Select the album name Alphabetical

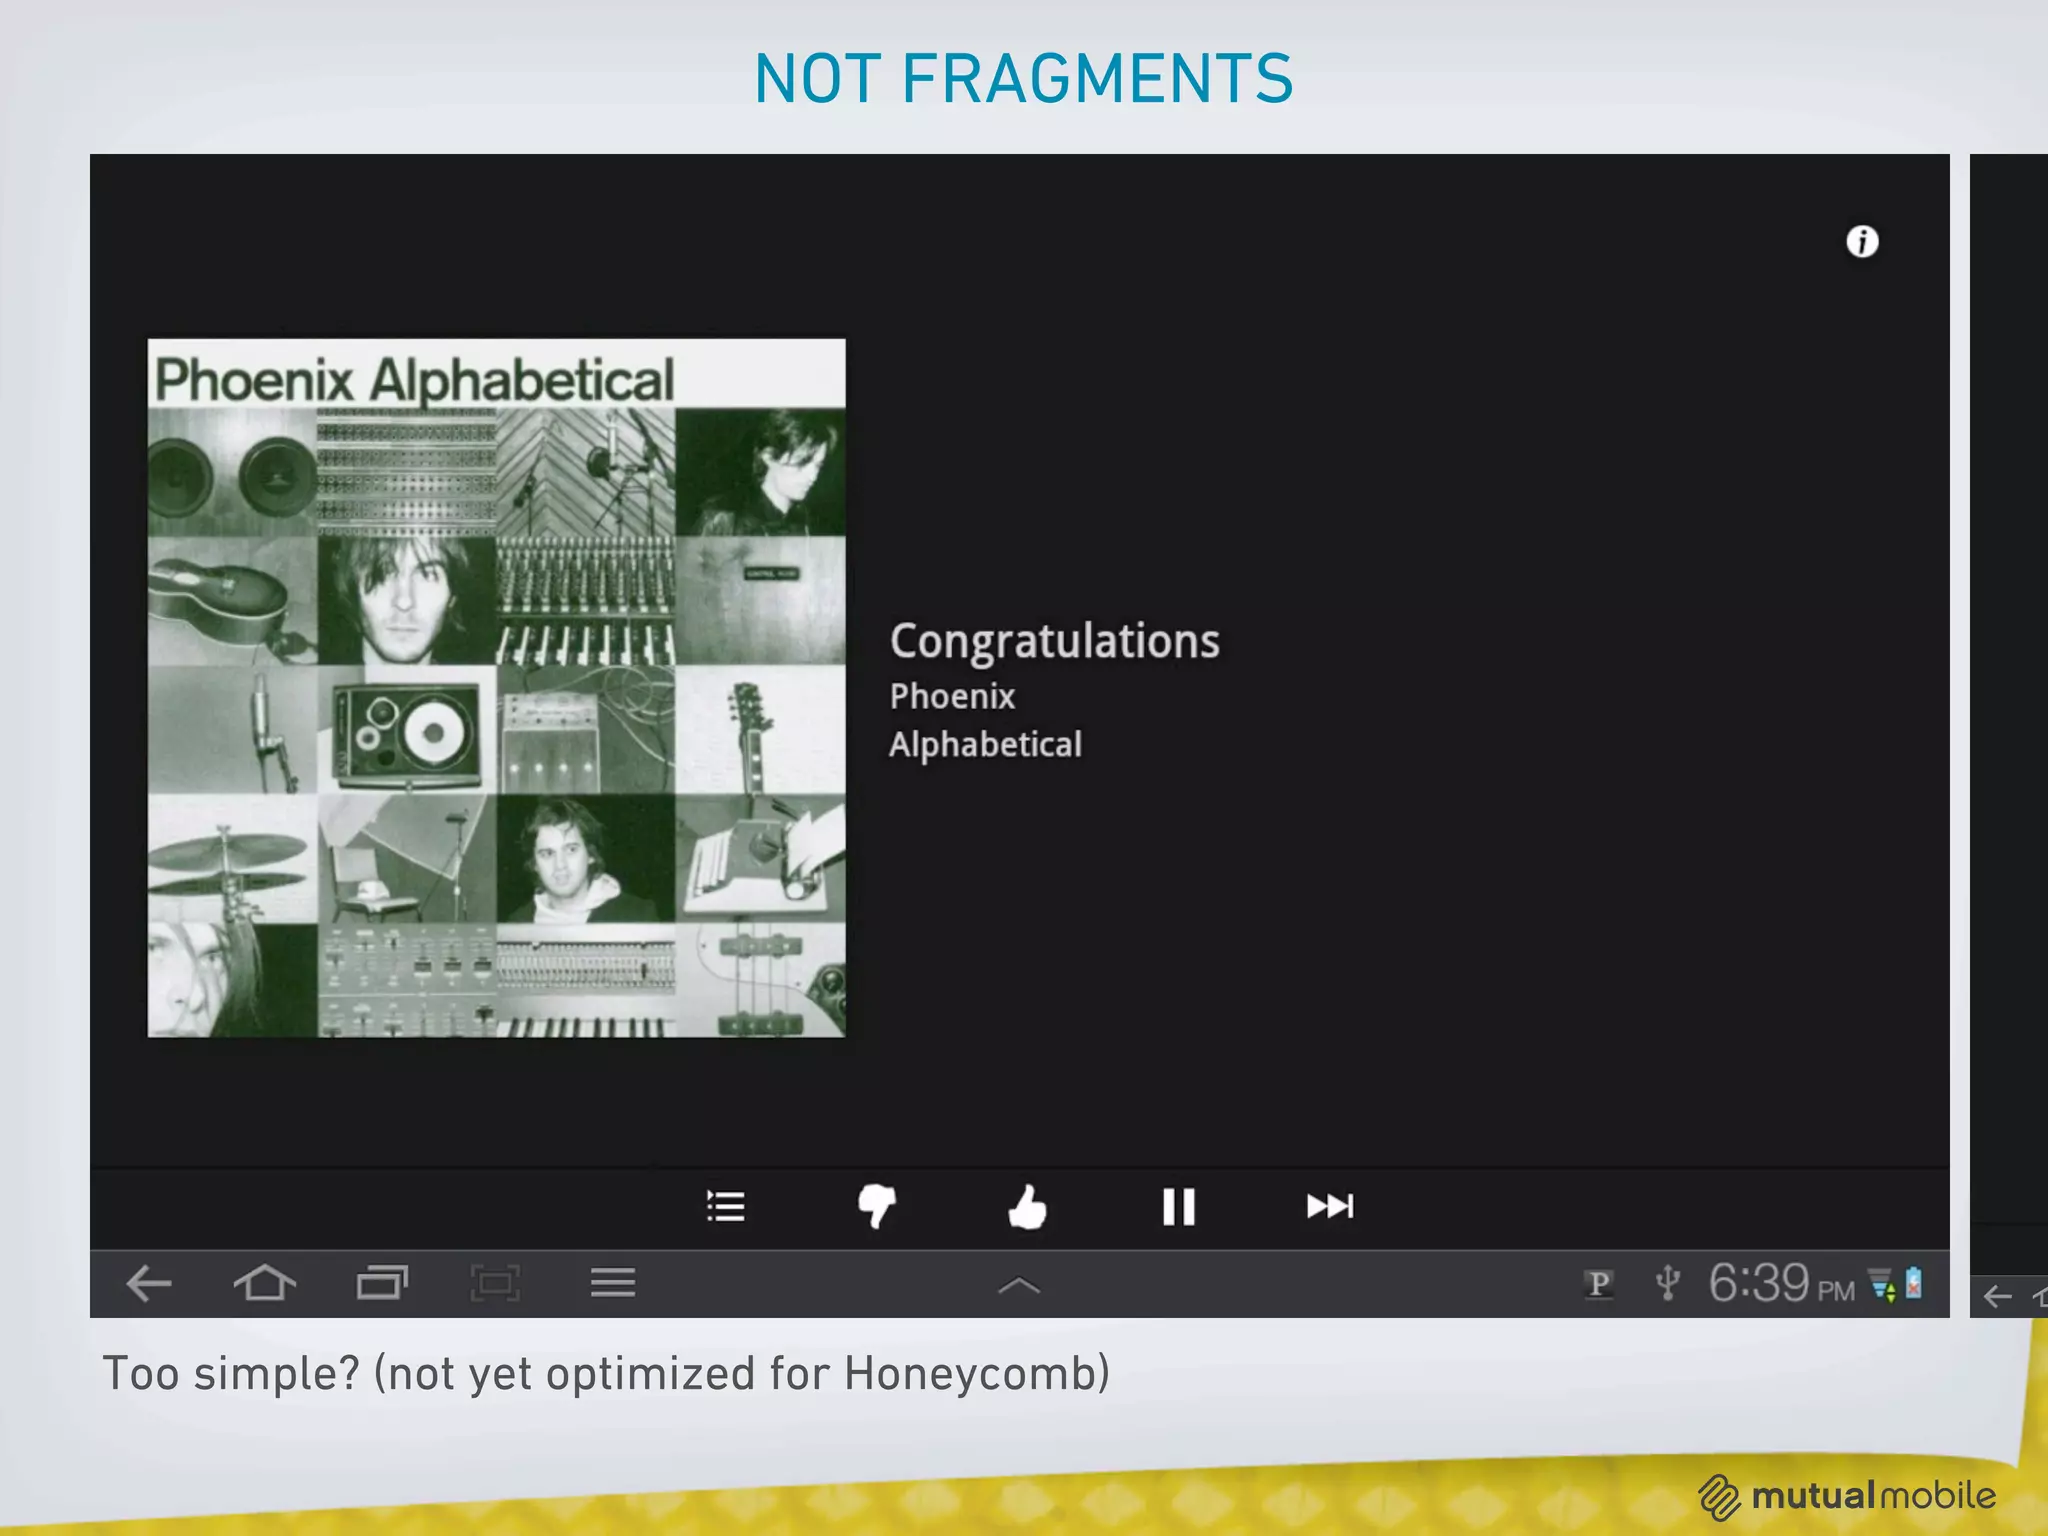[985, 745]
